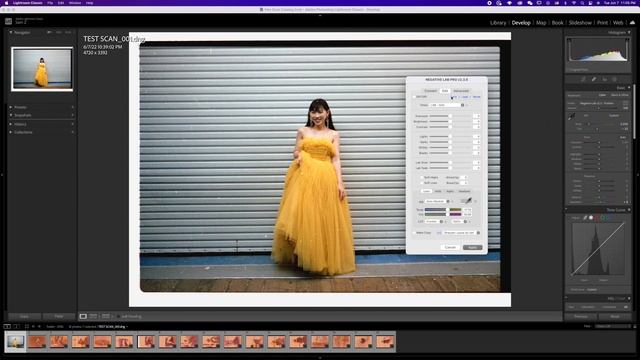Open the File menu
This screenshot has height=360, width=640.
pos(50,3)
